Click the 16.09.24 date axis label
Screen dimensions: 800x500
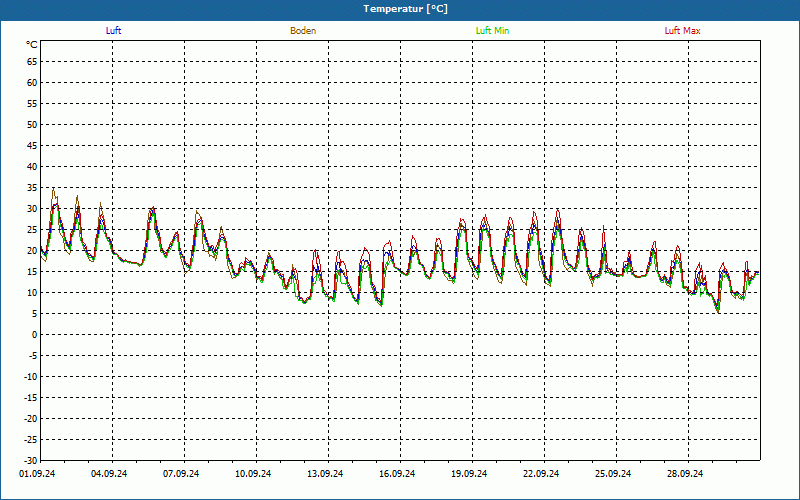pyautogui.click(x=397, y=474)
